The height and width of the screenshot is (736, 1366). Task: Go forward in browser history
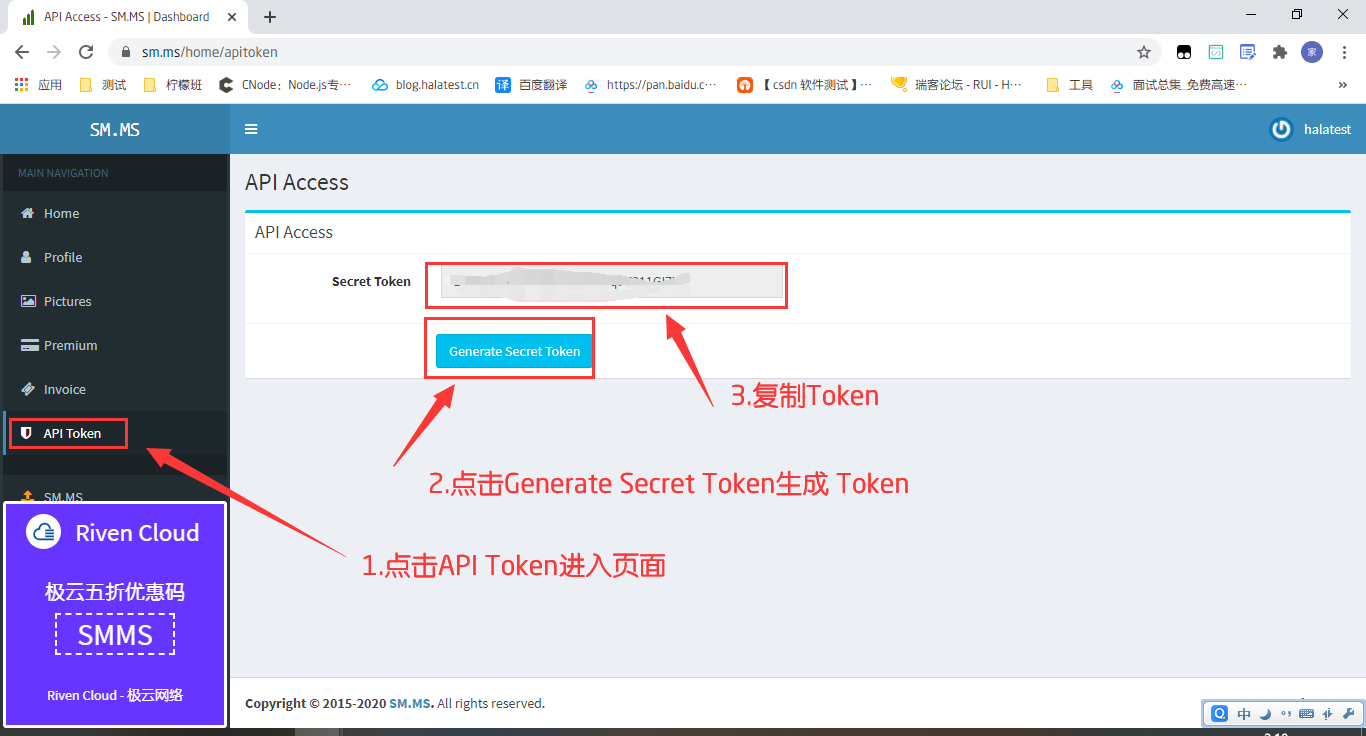click(x=54, y=52)
